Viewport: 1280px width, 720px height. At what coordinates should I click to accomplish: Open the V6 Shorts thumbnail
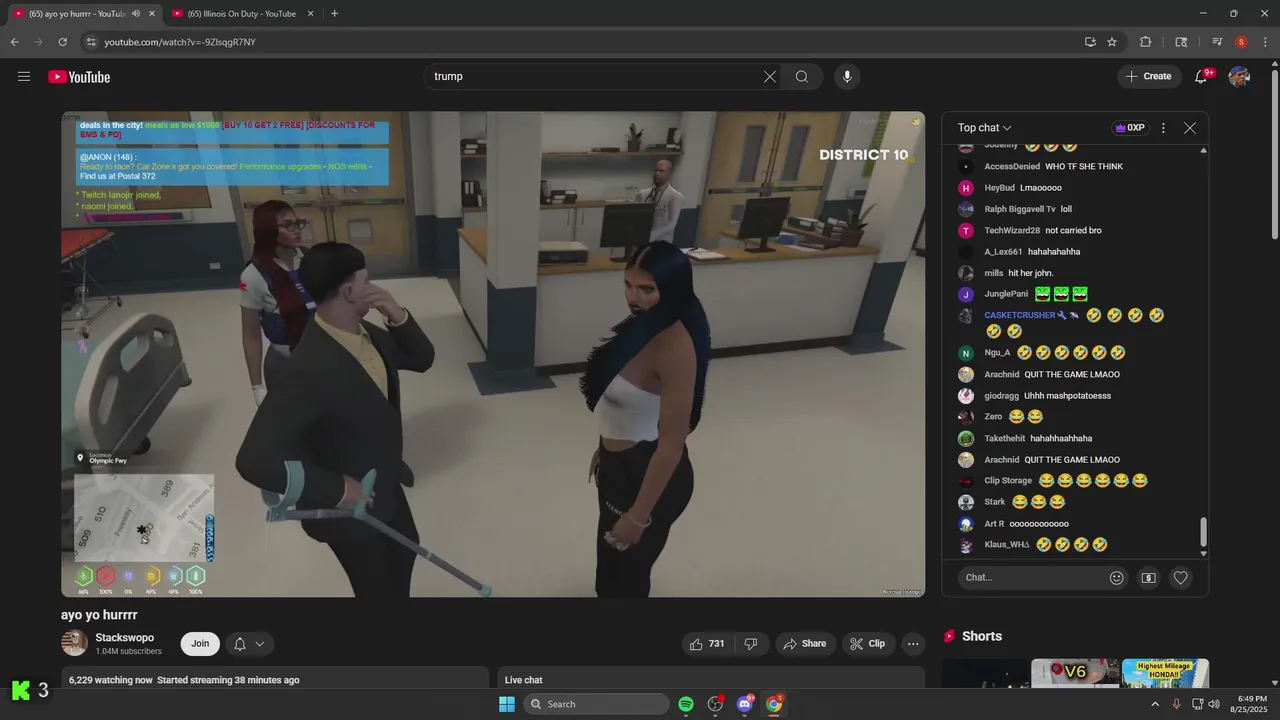click(1075, 673)
